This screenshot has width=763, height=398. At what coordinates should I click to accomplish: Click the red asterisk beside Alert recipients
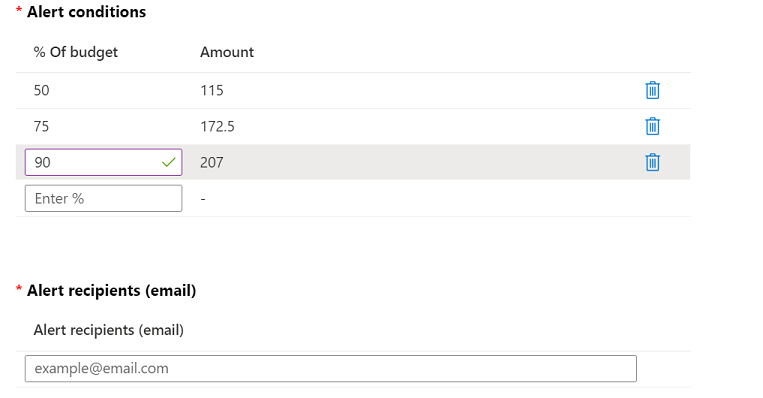19,289
